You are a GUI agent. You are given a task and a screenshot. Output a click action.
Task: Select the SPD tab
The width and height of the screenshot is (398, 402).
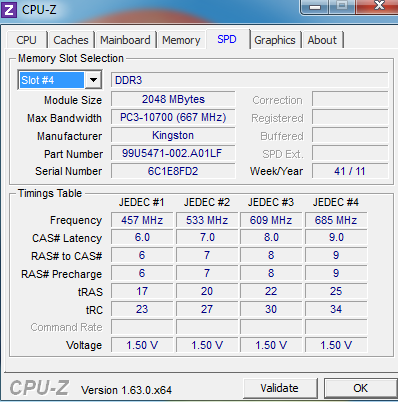click(x=227, y=39)
